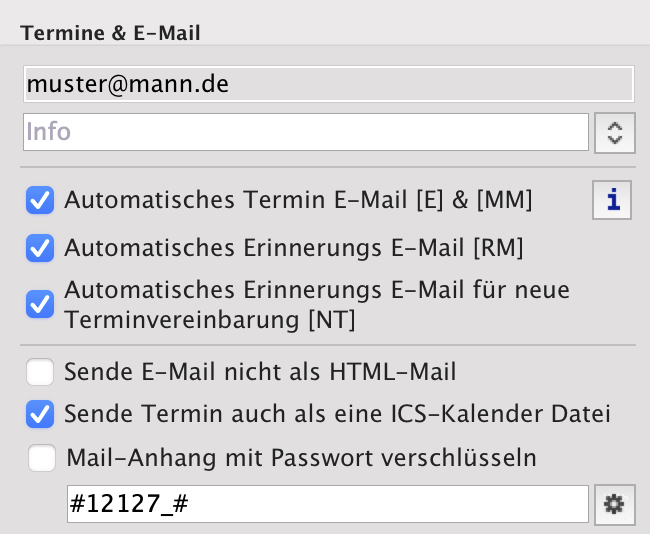Image resolution: width=650 pixels, height=534 pixels.
Task: Click the blue info "i" icon
Action: 613,200
